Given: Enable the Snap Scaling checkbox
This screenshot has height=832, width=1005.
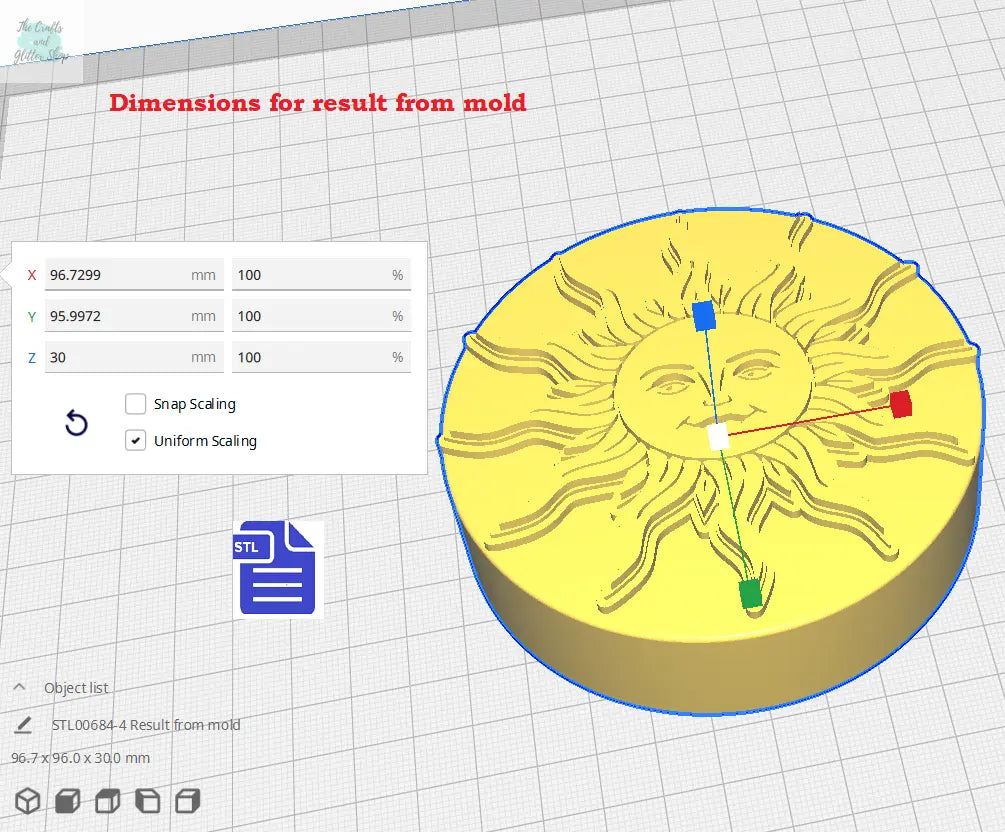Looking at the screenshot, I should 136,404.
